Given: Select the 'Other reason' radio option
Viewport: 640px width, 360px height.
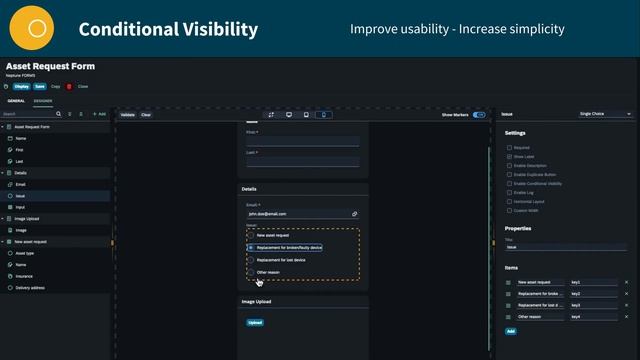Looking at the screenshot, I should tap(251, 272).
